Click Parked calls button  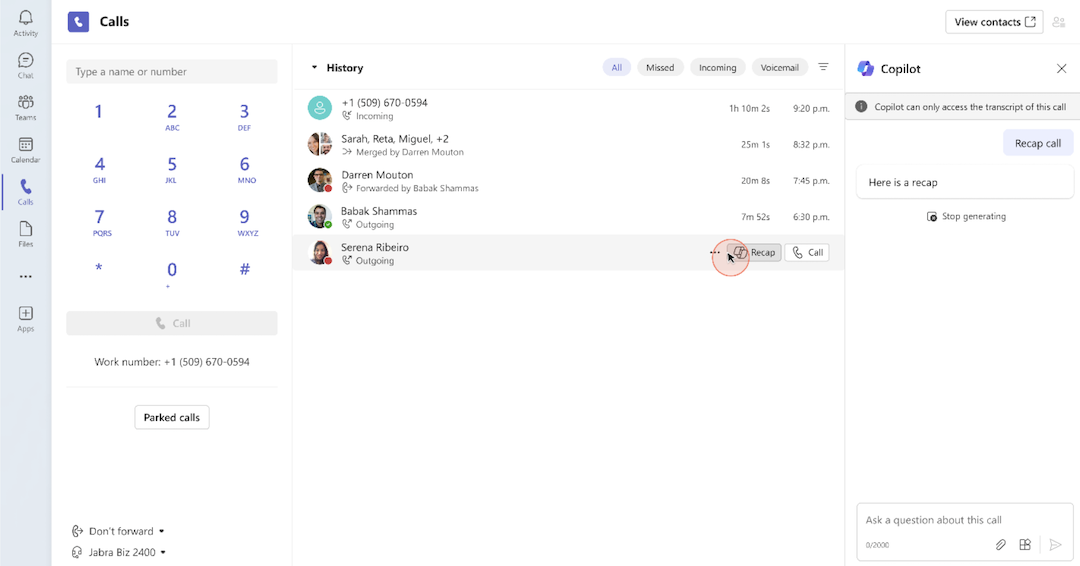(x=172, y=417)
